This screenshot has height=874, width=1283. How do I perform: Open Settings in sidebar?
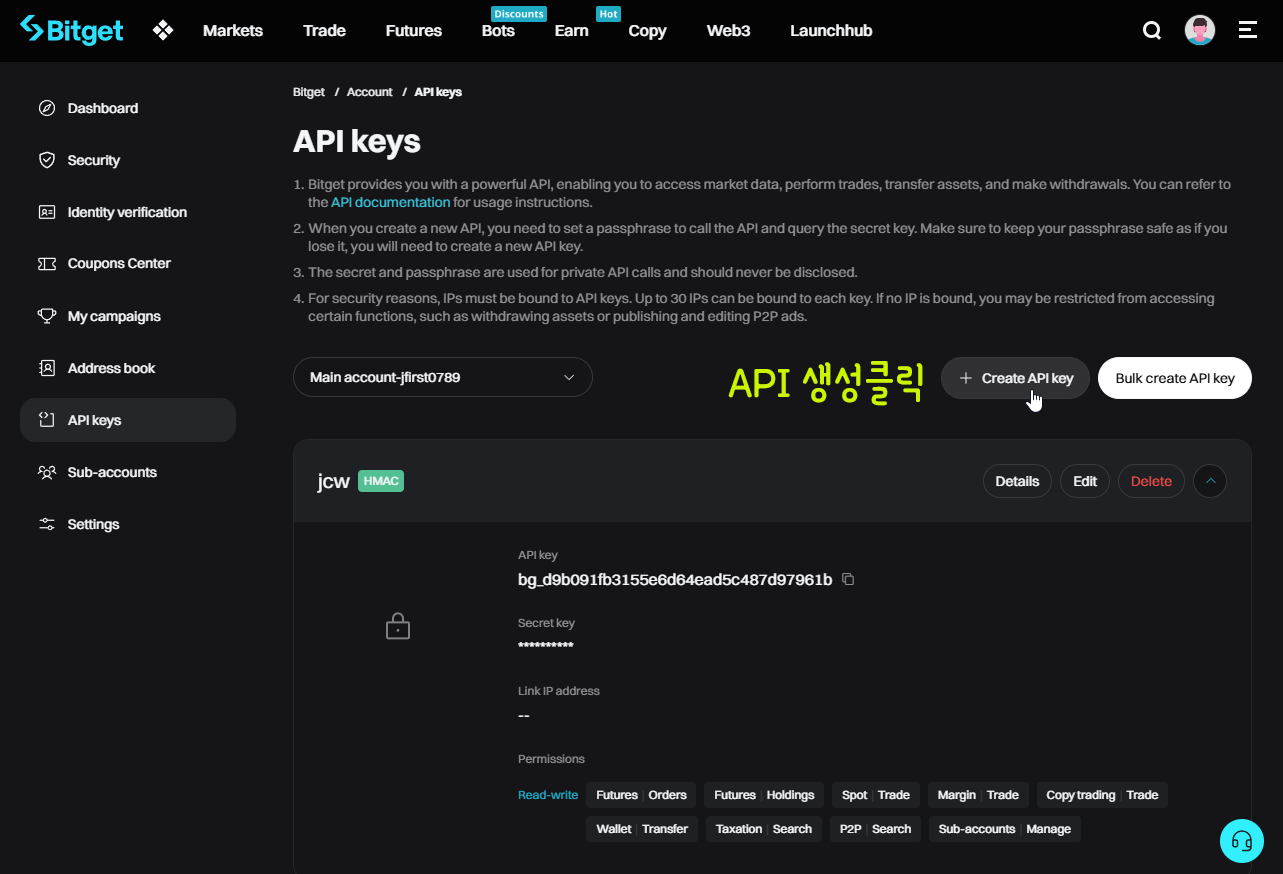click(128, 524)
